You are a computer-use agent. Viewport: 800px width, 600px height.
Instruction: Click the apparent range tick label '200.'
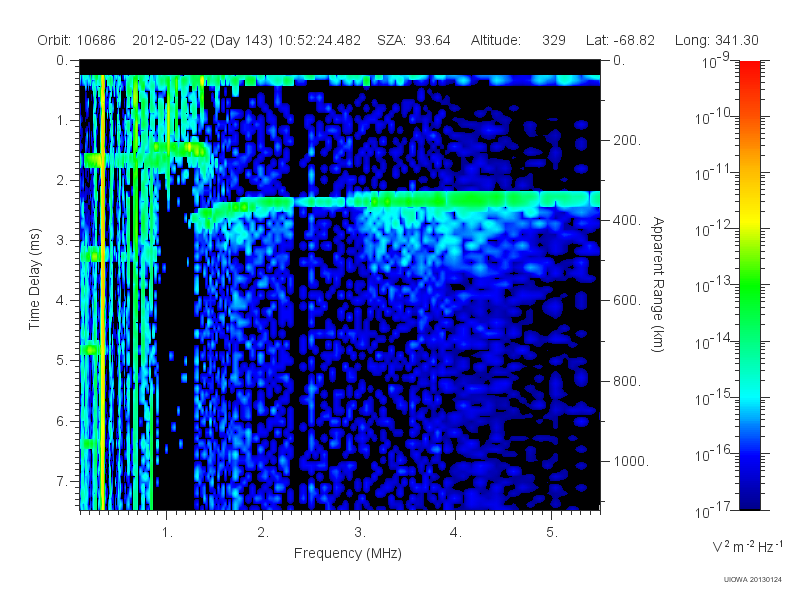tap(627, 140)
